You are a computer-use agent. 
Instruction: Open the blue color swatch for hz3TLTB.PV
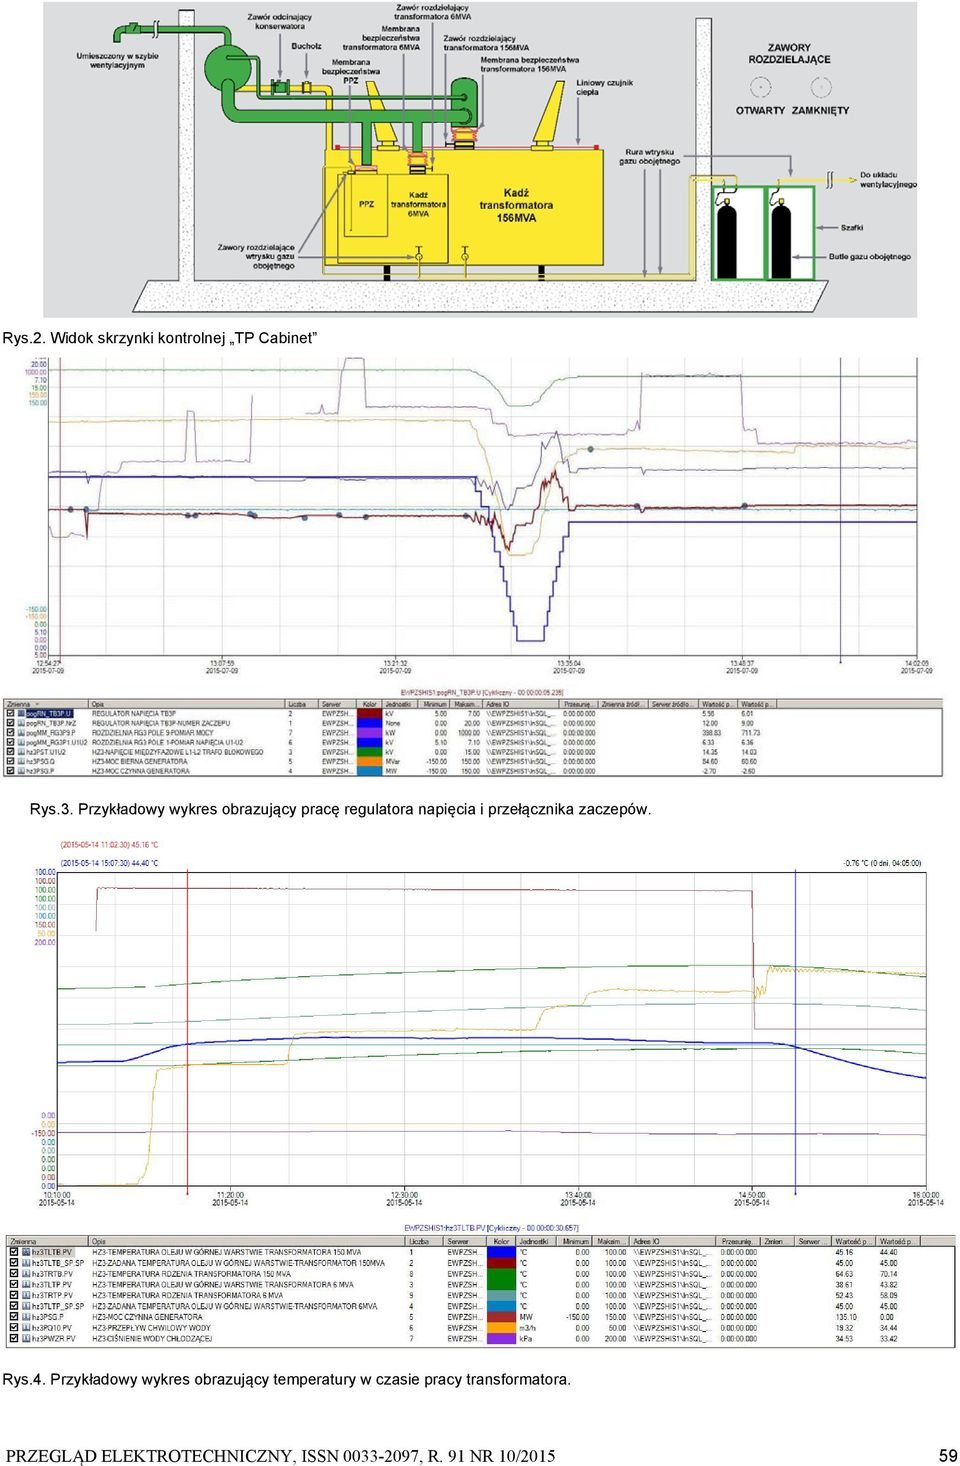click(x=501, y=1252)
